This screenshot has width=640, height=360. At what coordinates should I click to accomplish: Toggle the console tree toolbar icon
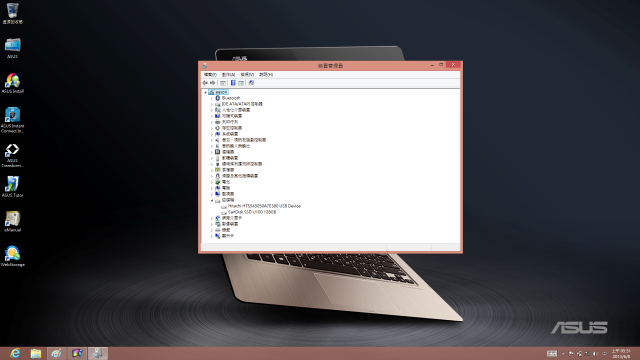click(223, 83)
